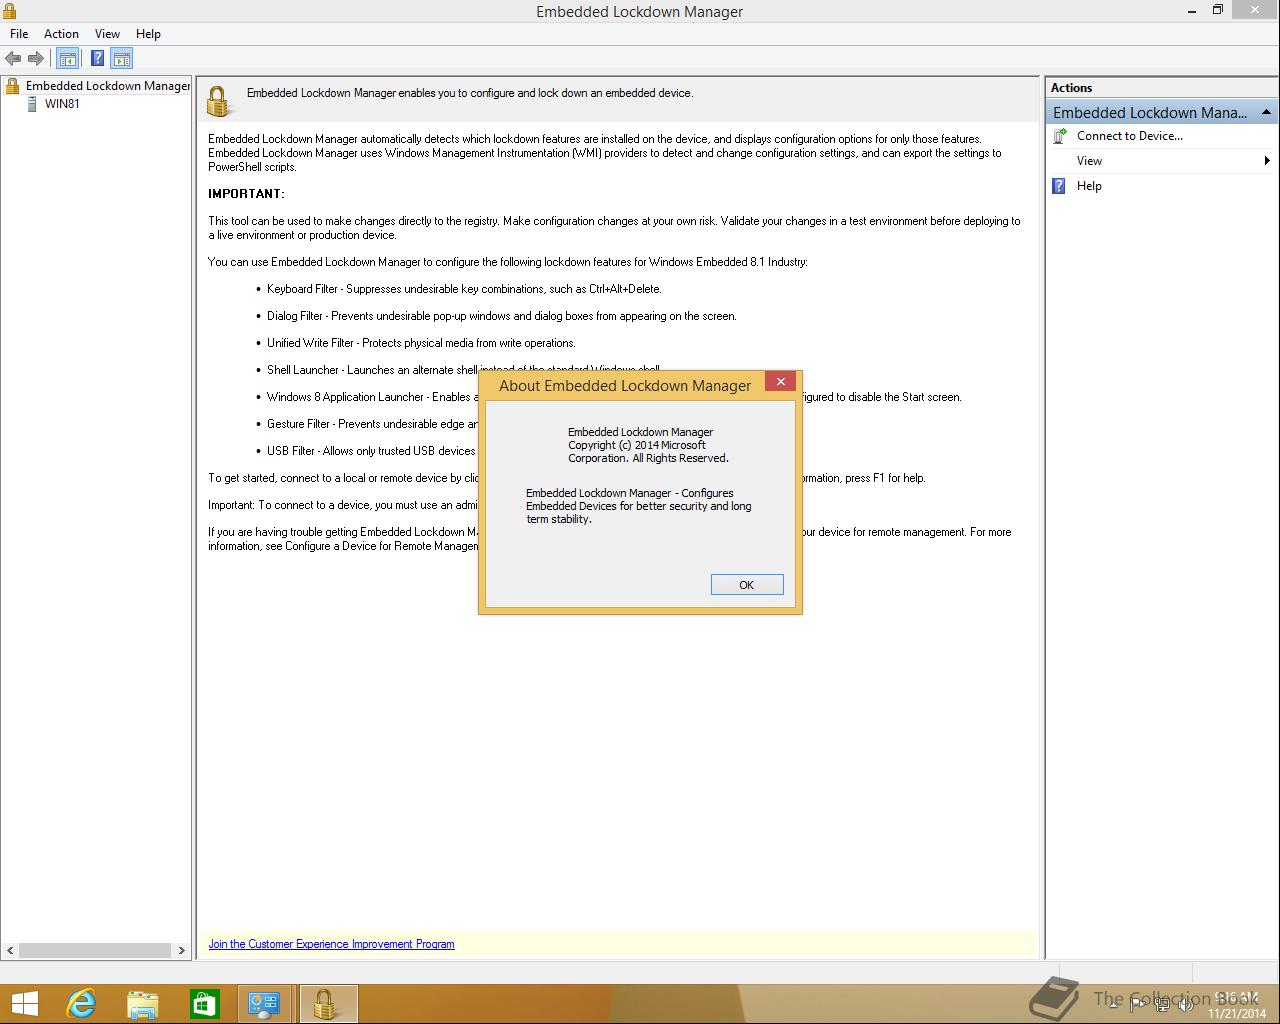Click the Help question mark icon in Actions

point(1060,186)
